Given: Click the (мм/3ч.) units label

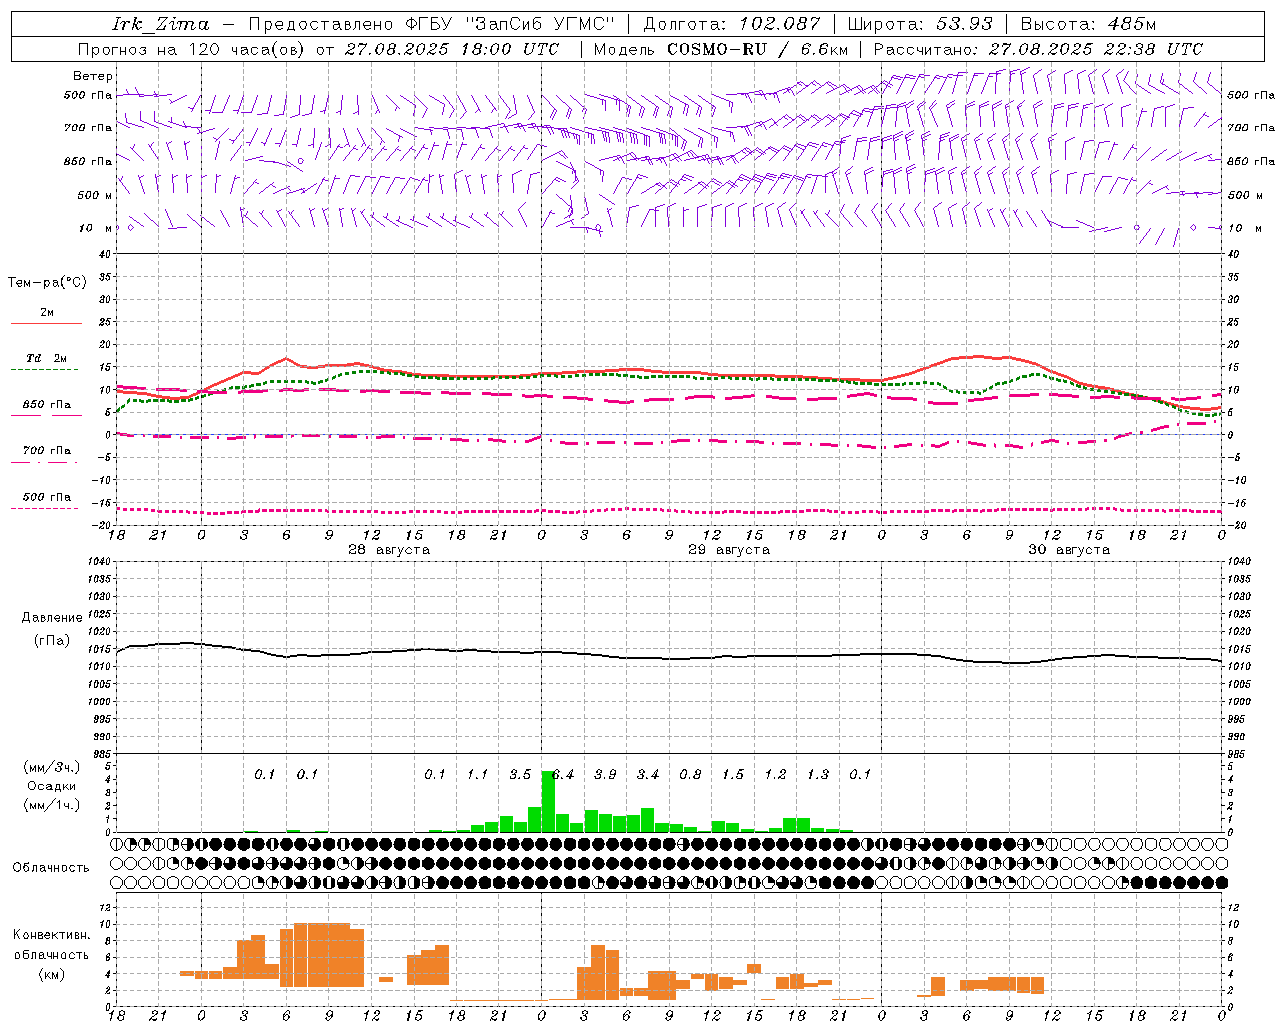Looking at the screenshot, I should coord(51,767).
